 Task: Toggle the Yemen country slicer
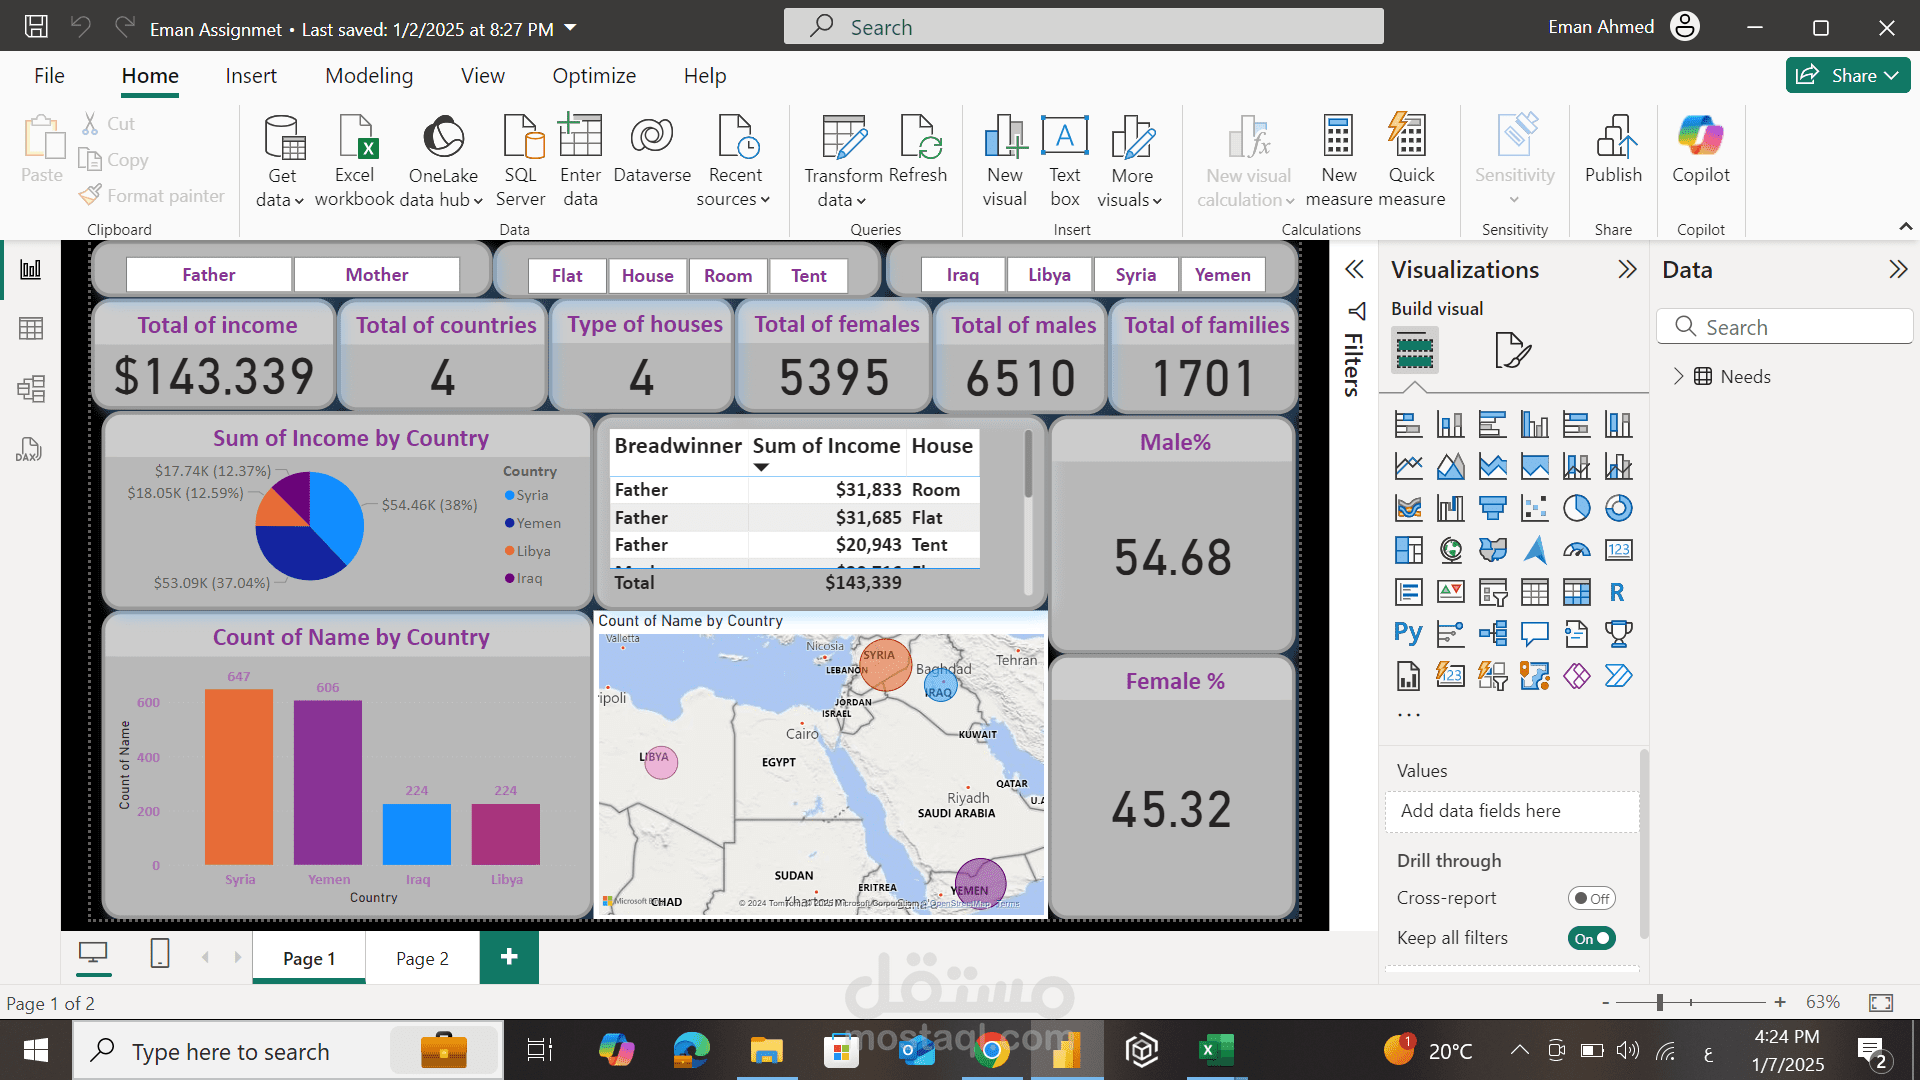click(1222, 274)
